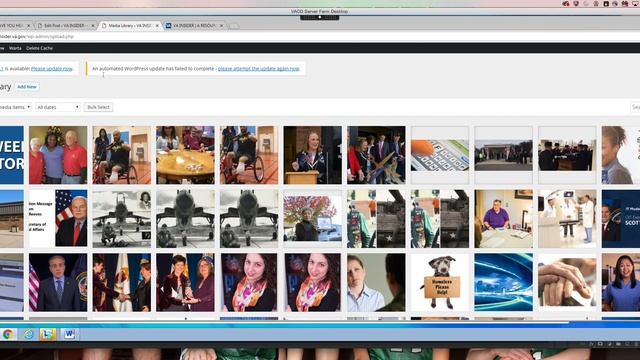Image resolution: width=640 pixels, height=360 pixels.
Task: Select the dog with Homeless Please Help sign
Action: point(440,282)
